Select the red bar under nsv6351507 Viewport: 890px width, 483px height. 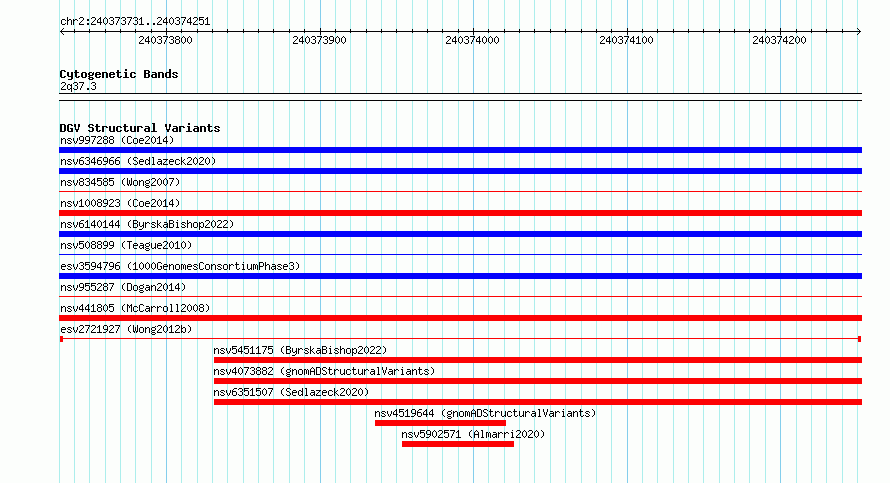pos(538,402)
